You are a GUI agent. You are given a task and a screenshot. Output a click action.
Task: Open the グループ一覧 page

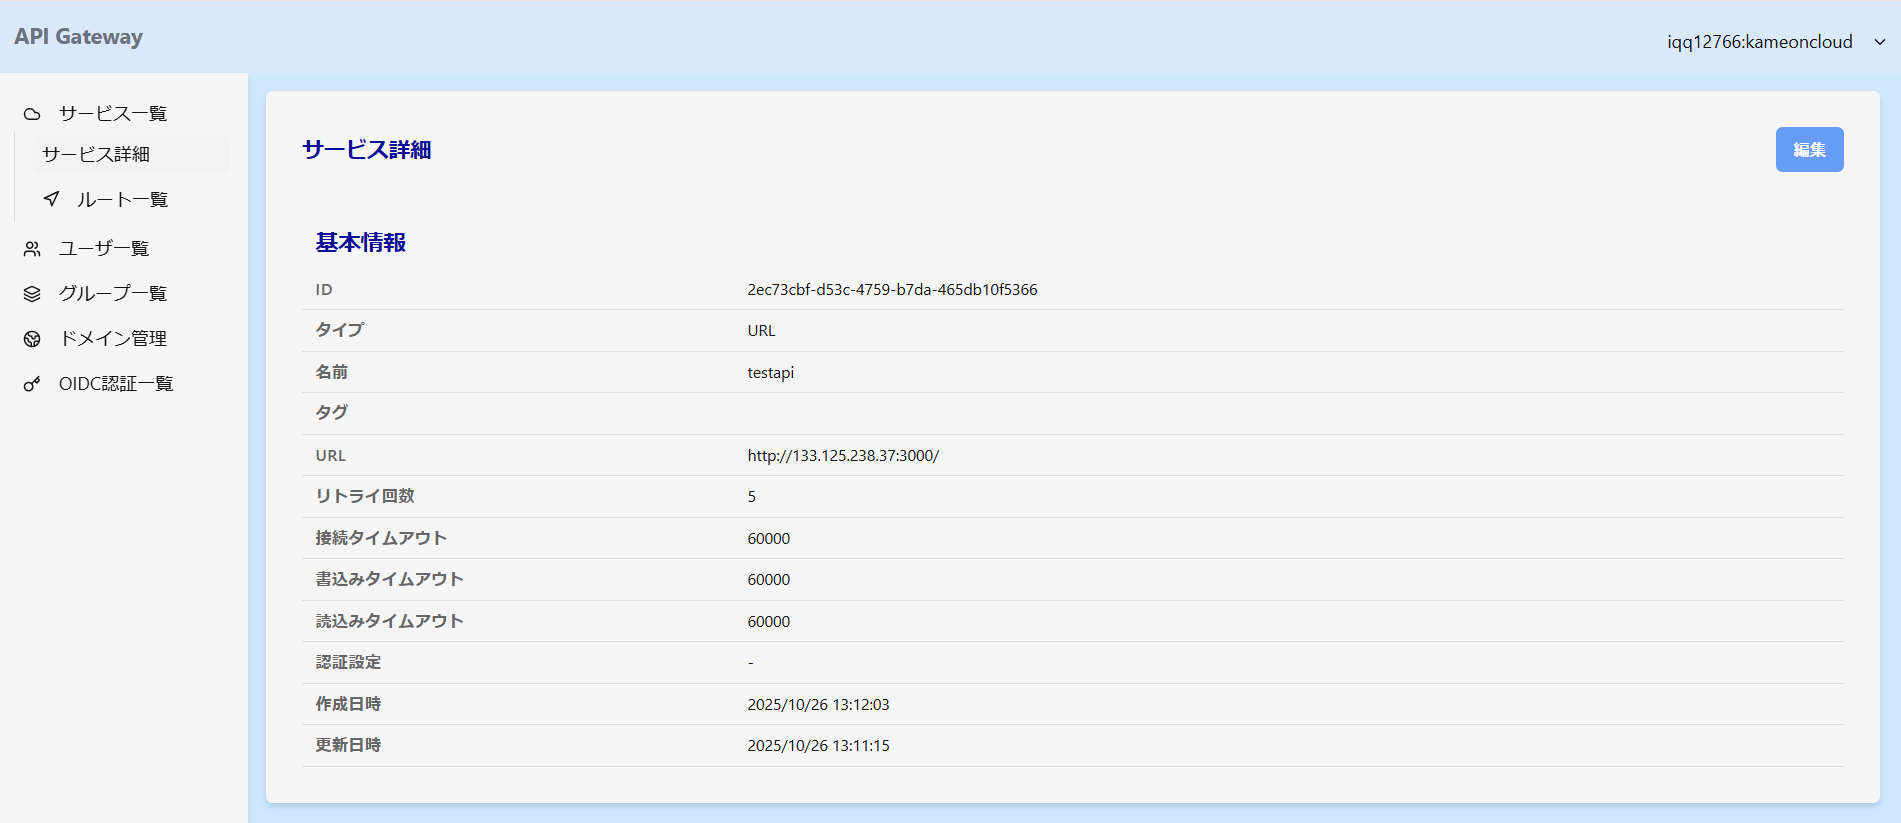point(112,294)
